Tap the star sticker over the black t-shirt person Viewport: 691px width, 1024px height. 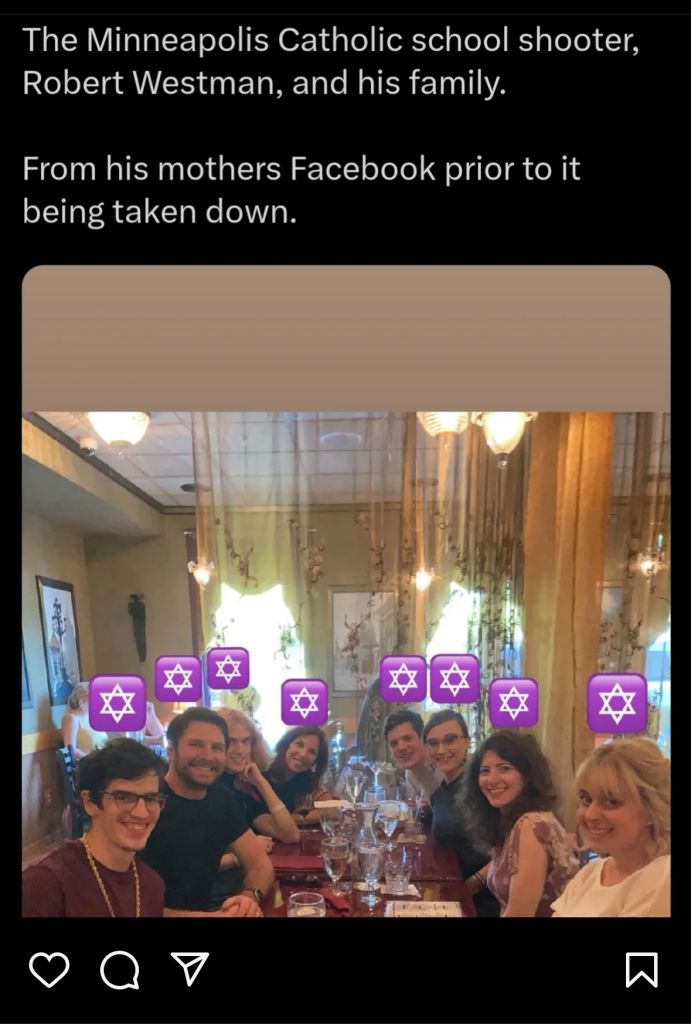coord(178,679)
